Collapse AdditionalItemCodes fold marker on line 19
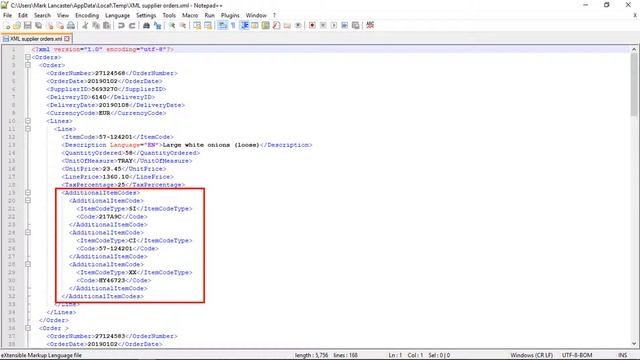The height and width of the screenshot is (360, 640). coord(28,192)
